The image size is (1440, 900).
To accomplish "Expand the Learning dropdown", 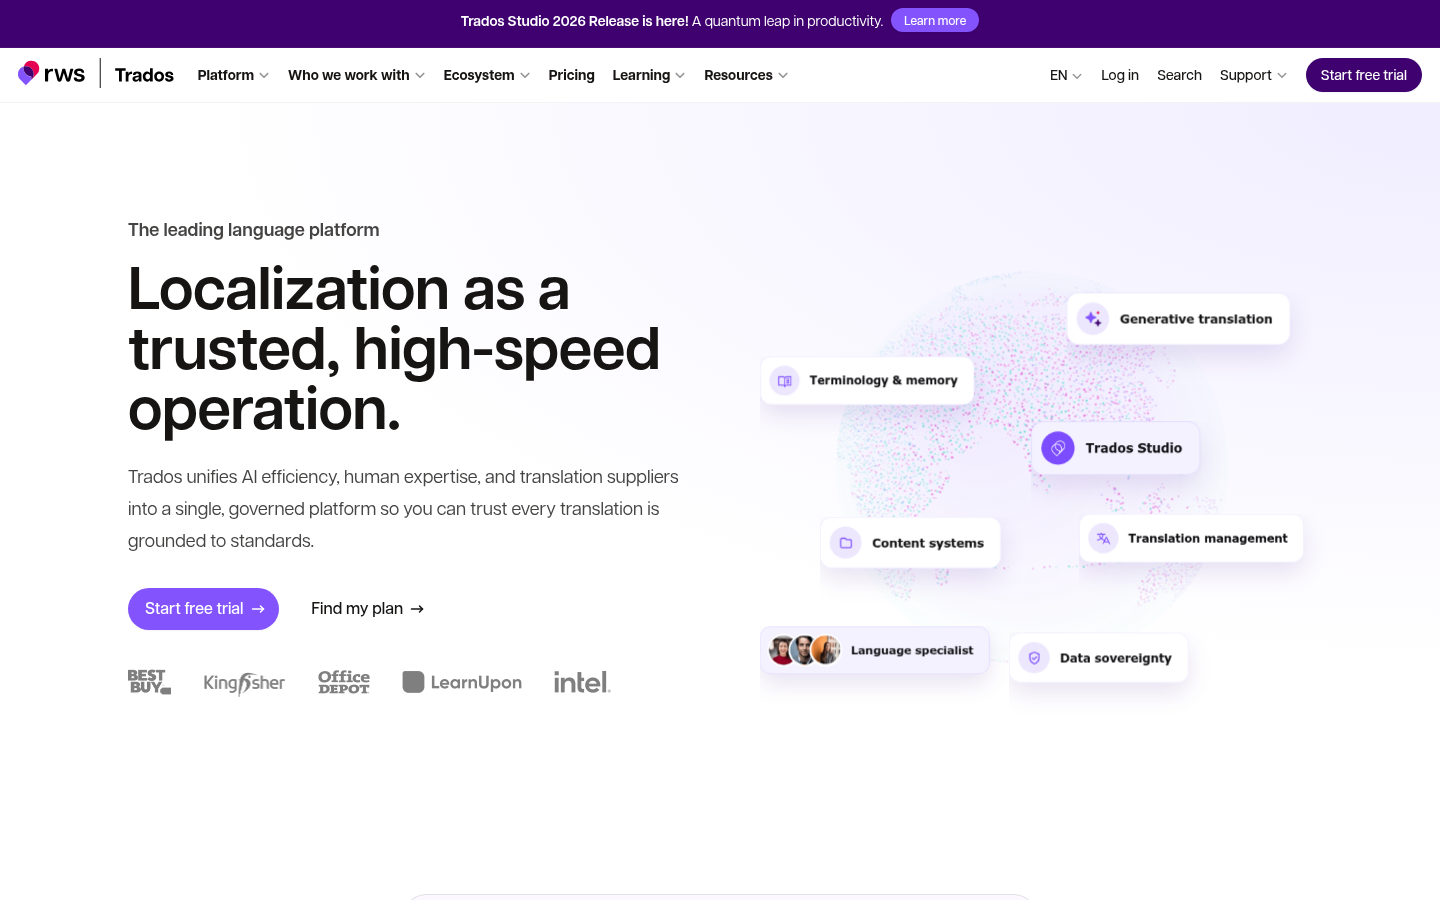I will pos(649,75).
